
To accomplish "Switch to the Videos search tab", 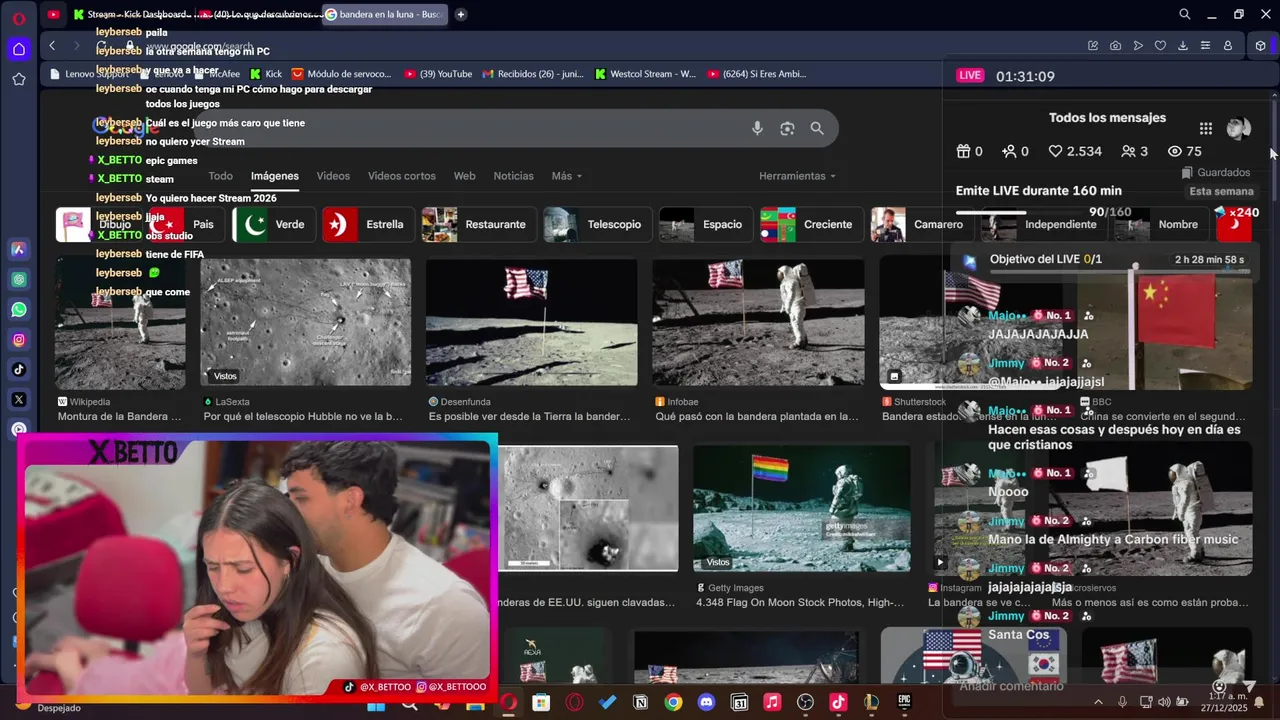I will (333, 176).
